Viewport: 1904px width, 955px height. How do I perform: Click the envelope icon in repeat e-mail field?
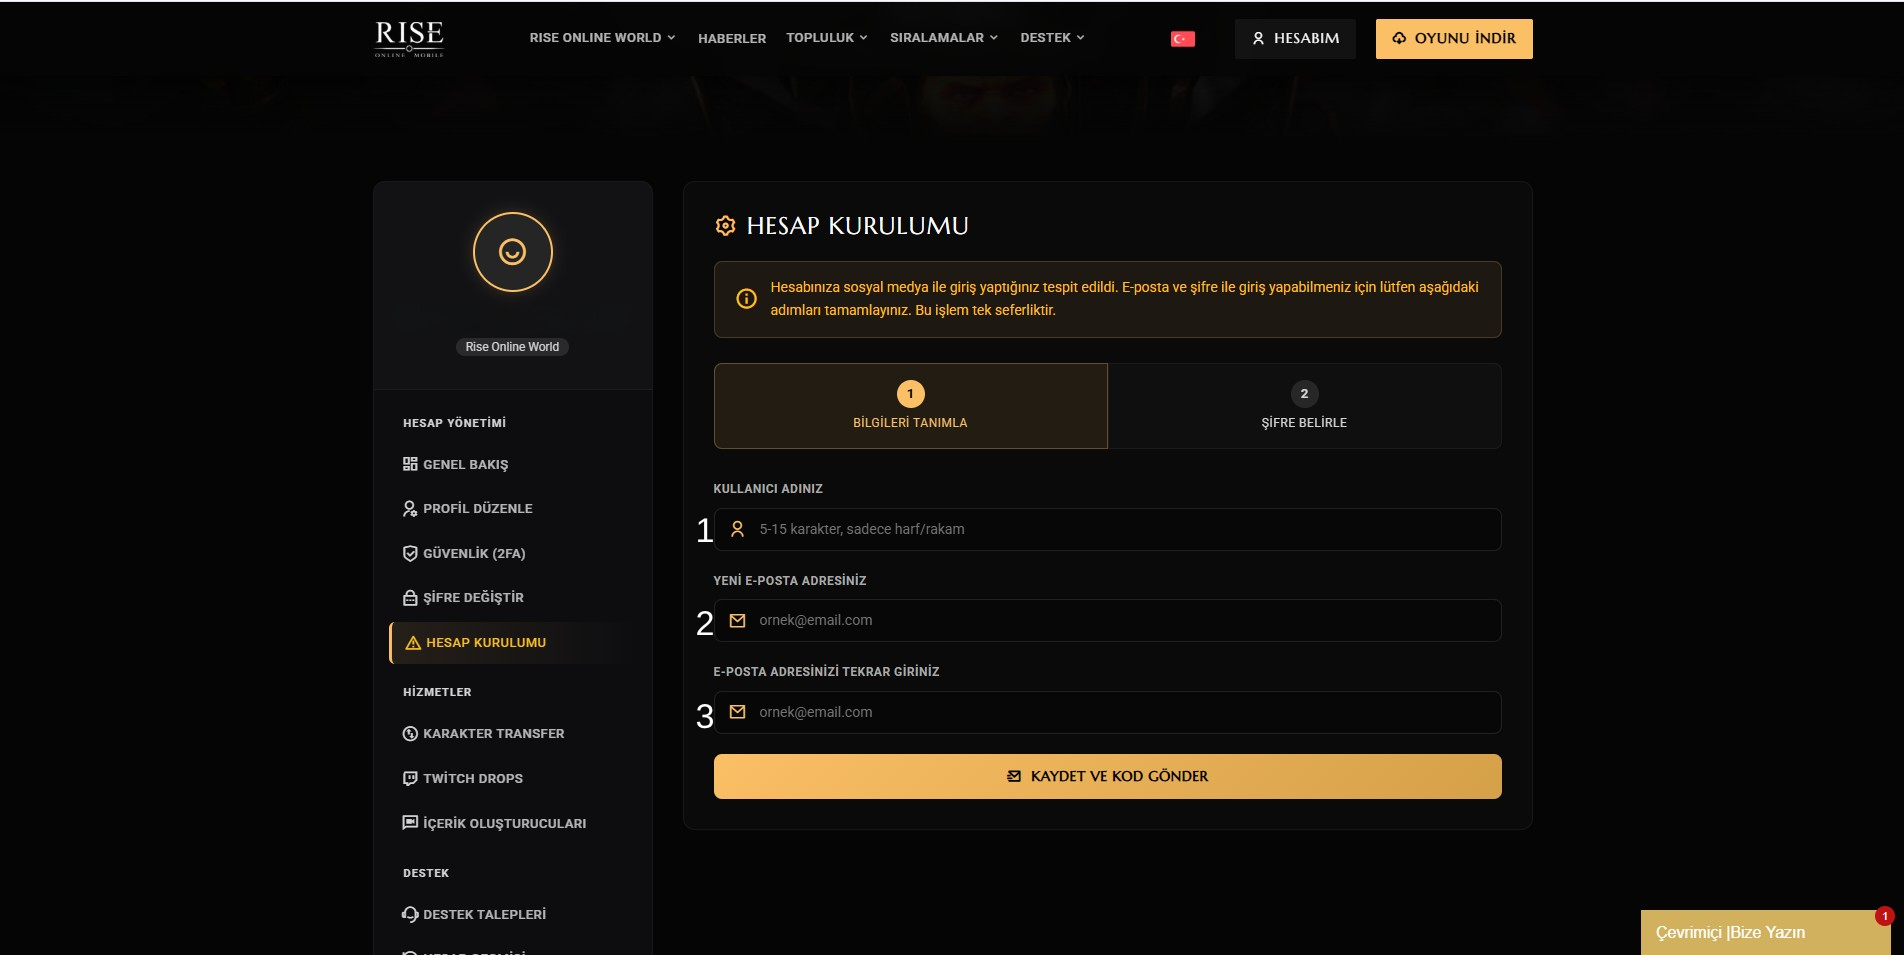737,712
